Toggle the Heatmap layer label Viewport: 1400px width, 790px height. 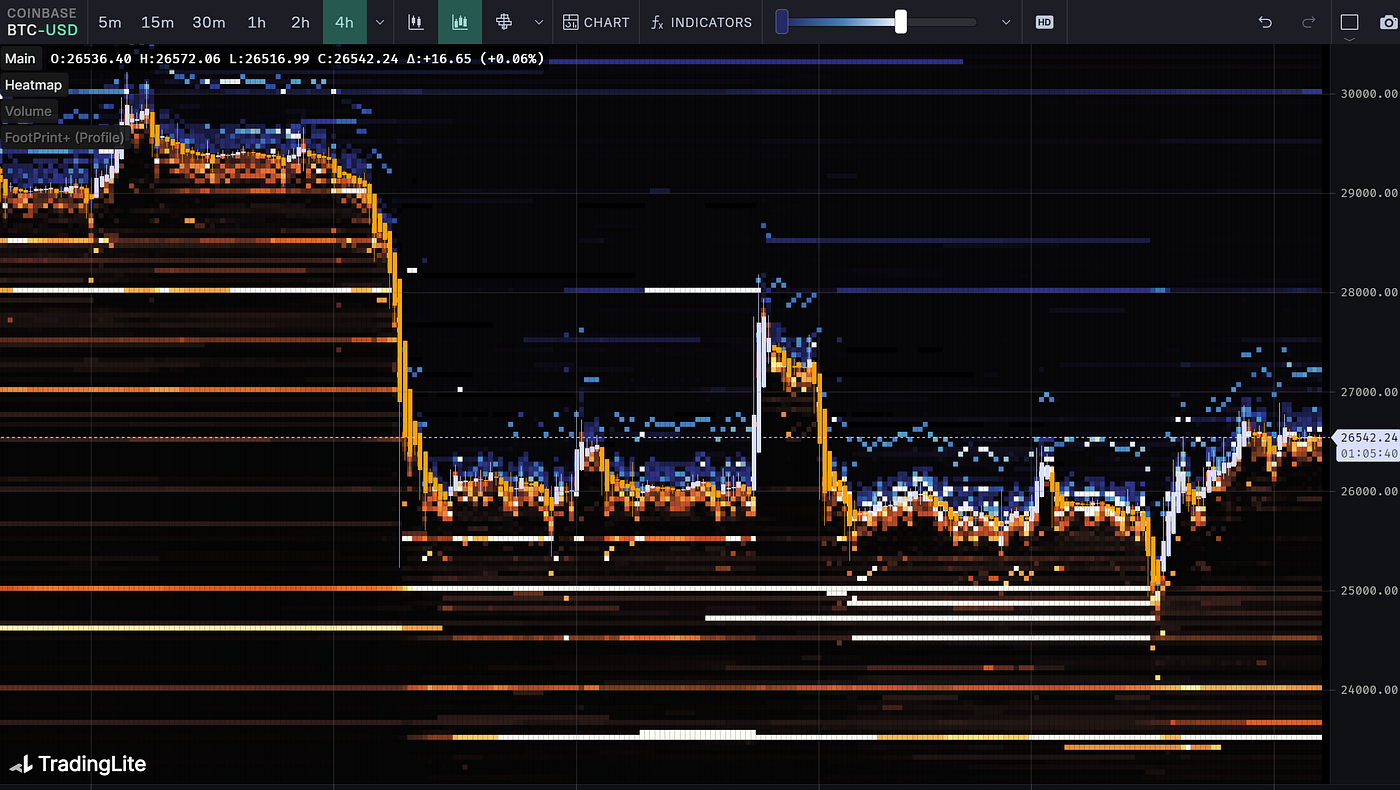(33, 85)
